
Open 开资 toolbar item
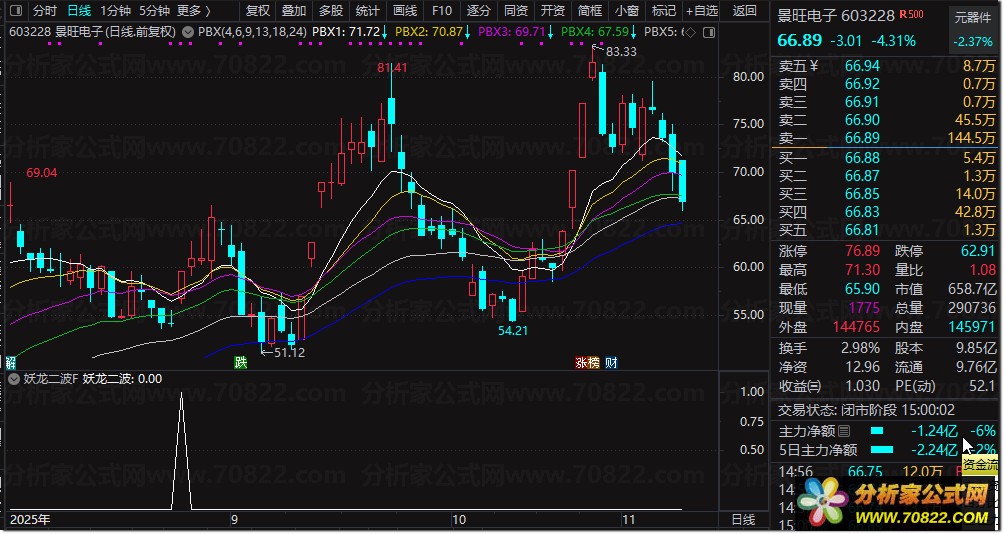(552, 11)
